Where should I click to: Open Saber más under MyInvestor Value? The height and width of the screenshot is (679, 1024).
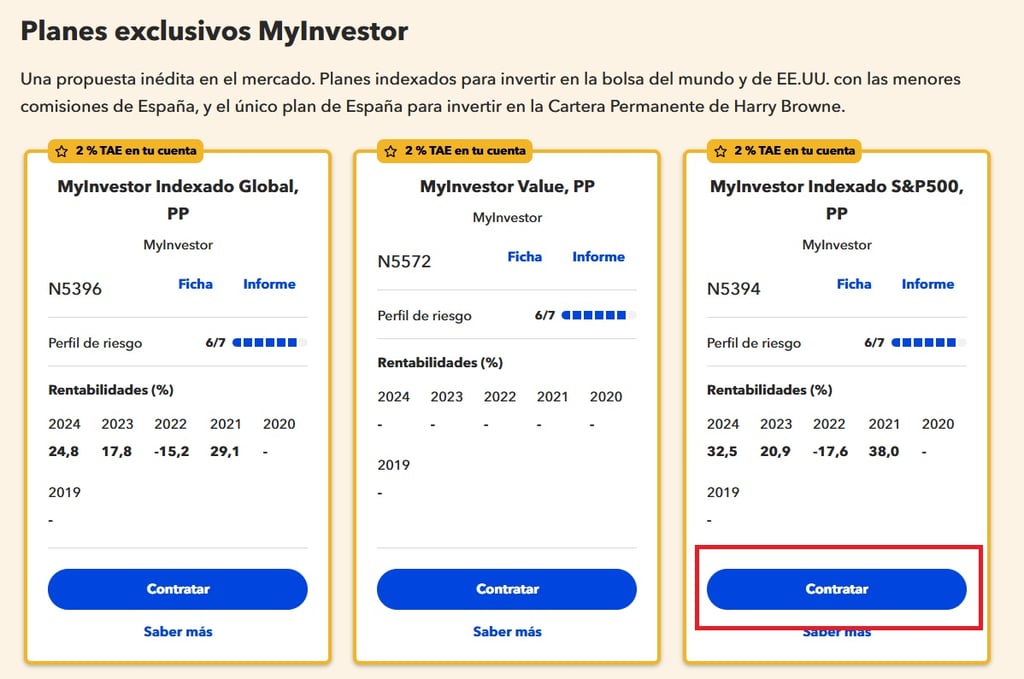click(507, 631)
